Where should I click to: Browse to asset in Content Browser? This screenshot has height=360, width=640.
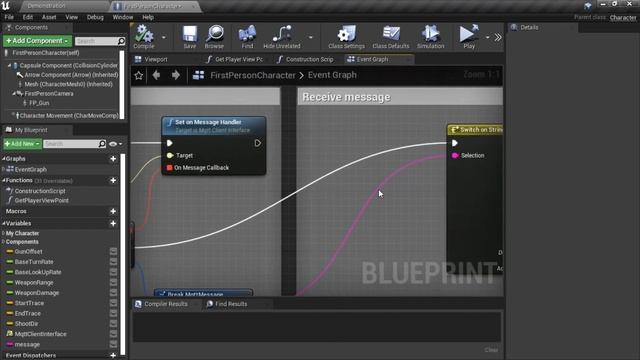(x=214, y=37)
